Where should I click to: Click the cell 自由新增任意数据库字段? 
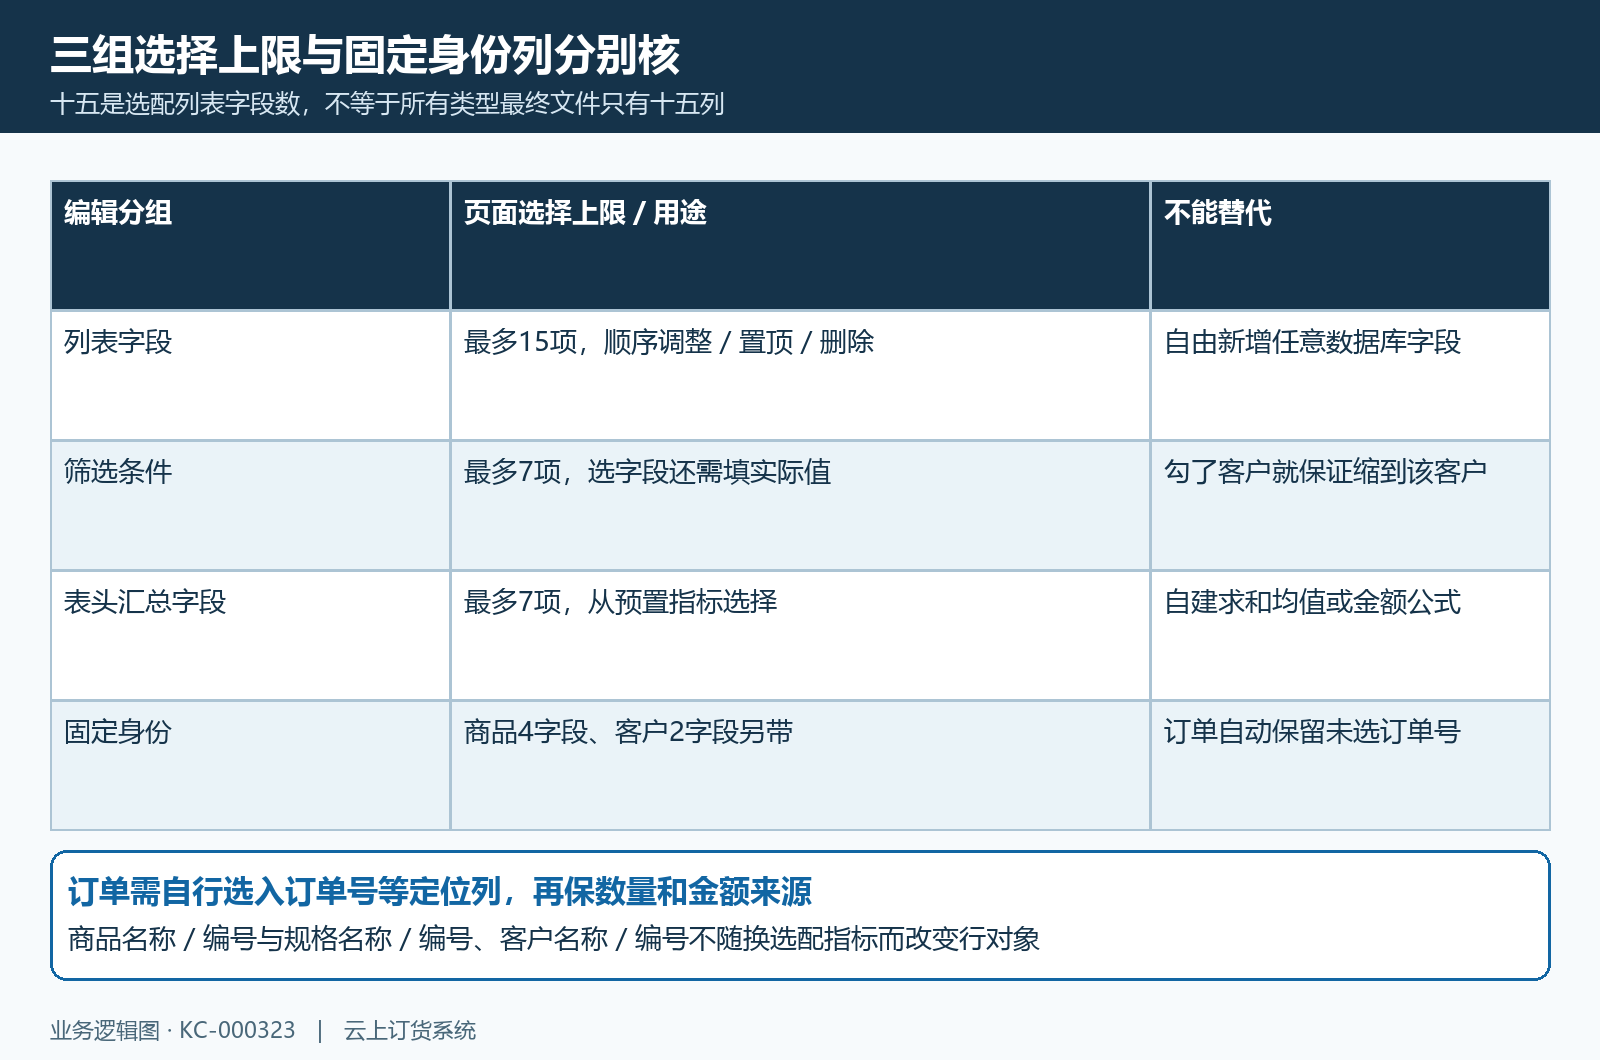pyautogui.click(x=1350, y=375)
